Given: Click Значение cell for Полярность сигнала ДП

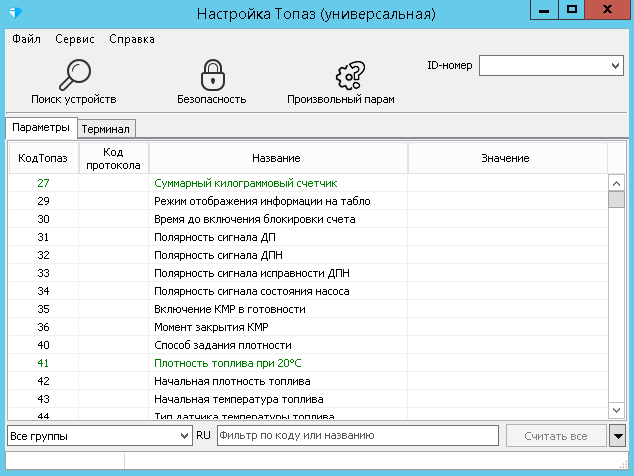Looking at the screenshot, I should [x=508, y=237].
